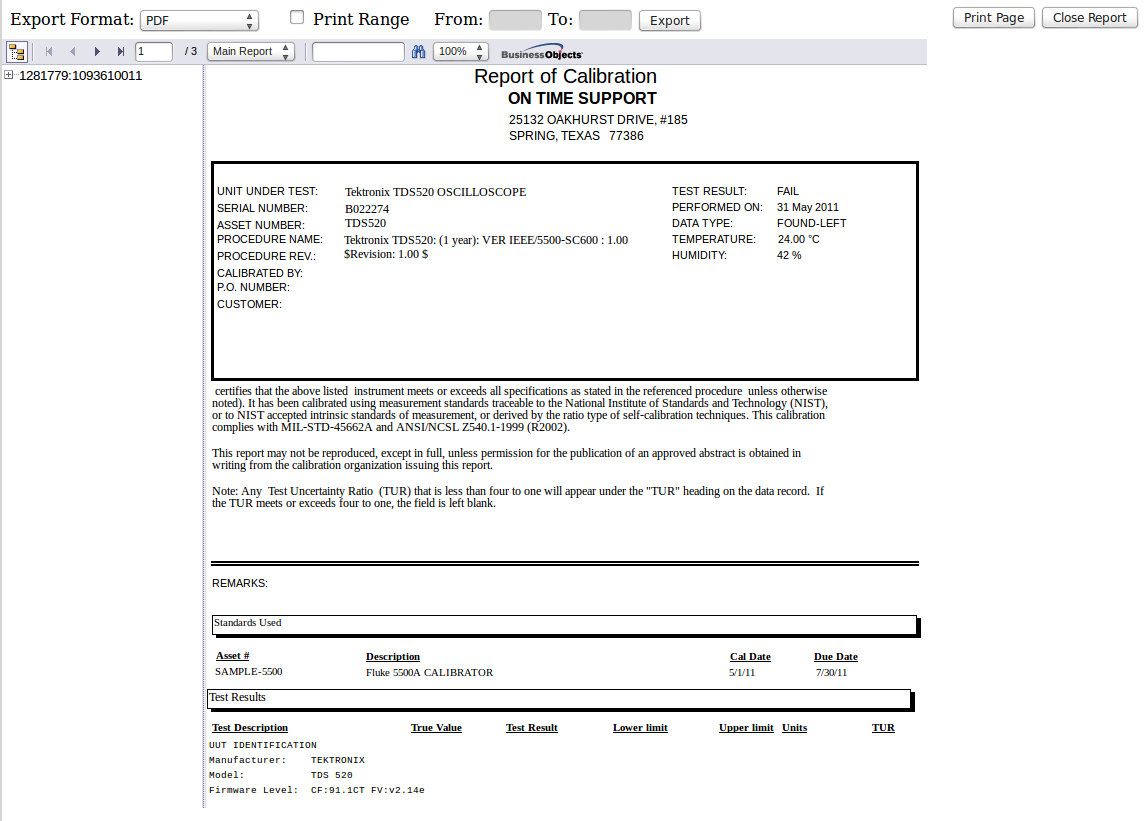
Task: Expand the 1281779:1093610011 tree node
Action: pyautogui.click(x=9, y=75)
